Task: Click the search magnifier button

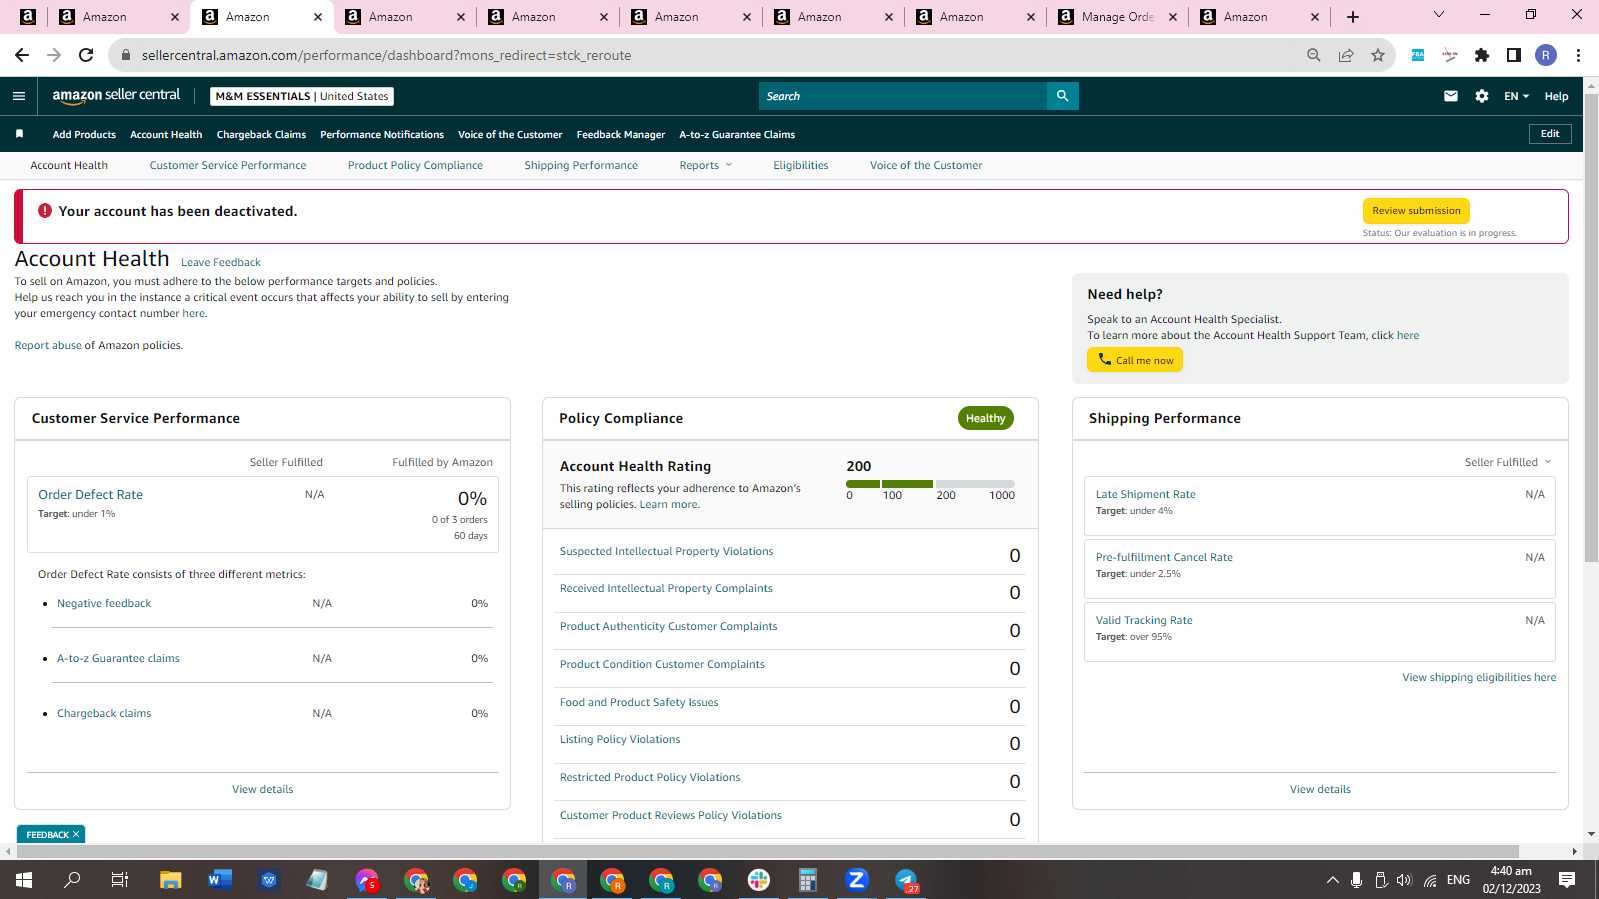Action: click(x=1062, y=96)
